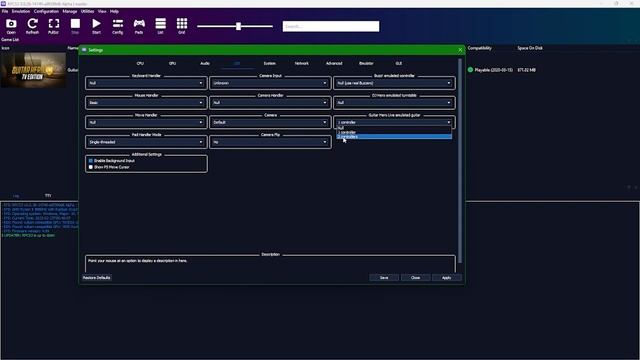The width and height of the screenshot is (640, 360).
Task: Close the Settings dialog with X
Action: point(460,50)
